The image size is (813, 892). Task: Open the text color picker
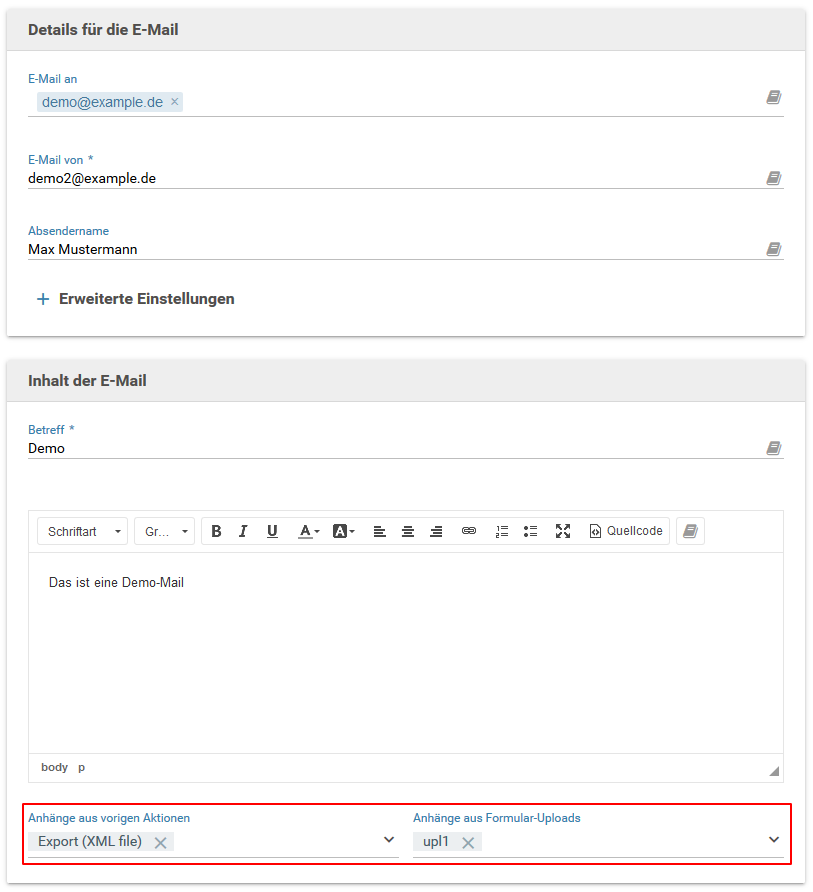pyautogui.click(x=309, y=531)
